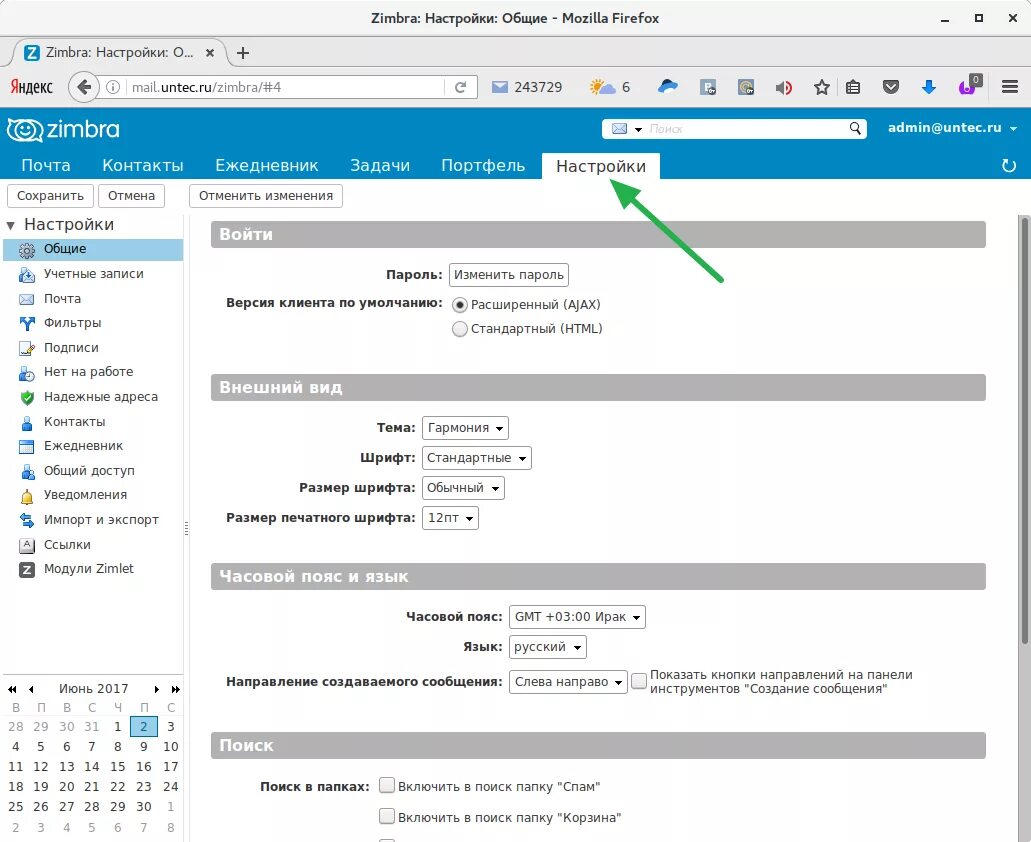Screen dimensions: 1031x842
Task: Click the browser back arrow button
Action: [84, 87]
